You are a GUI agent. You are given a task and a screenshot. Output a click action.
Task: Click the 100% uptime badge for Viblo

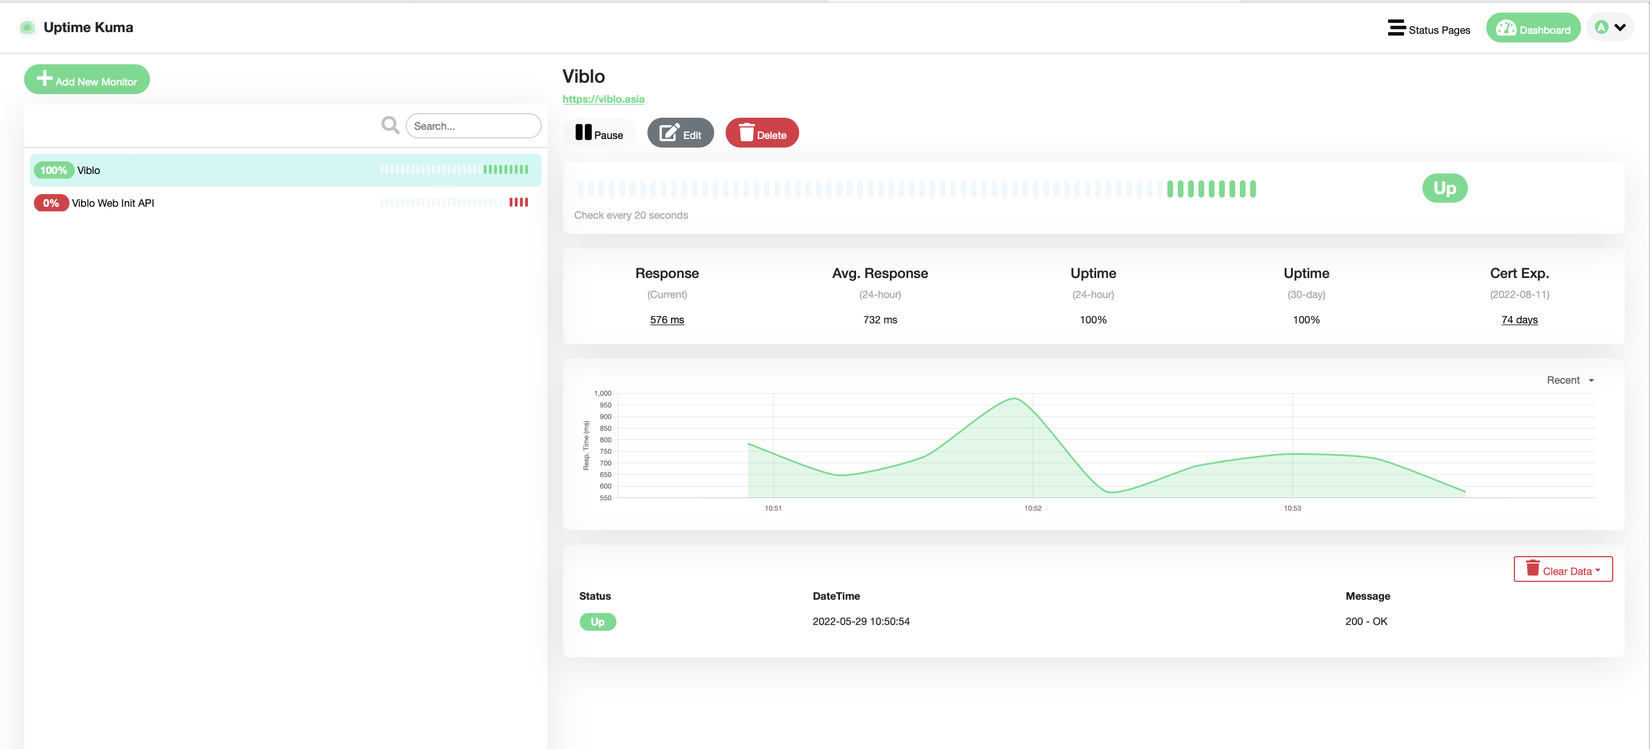pos(54,170)
